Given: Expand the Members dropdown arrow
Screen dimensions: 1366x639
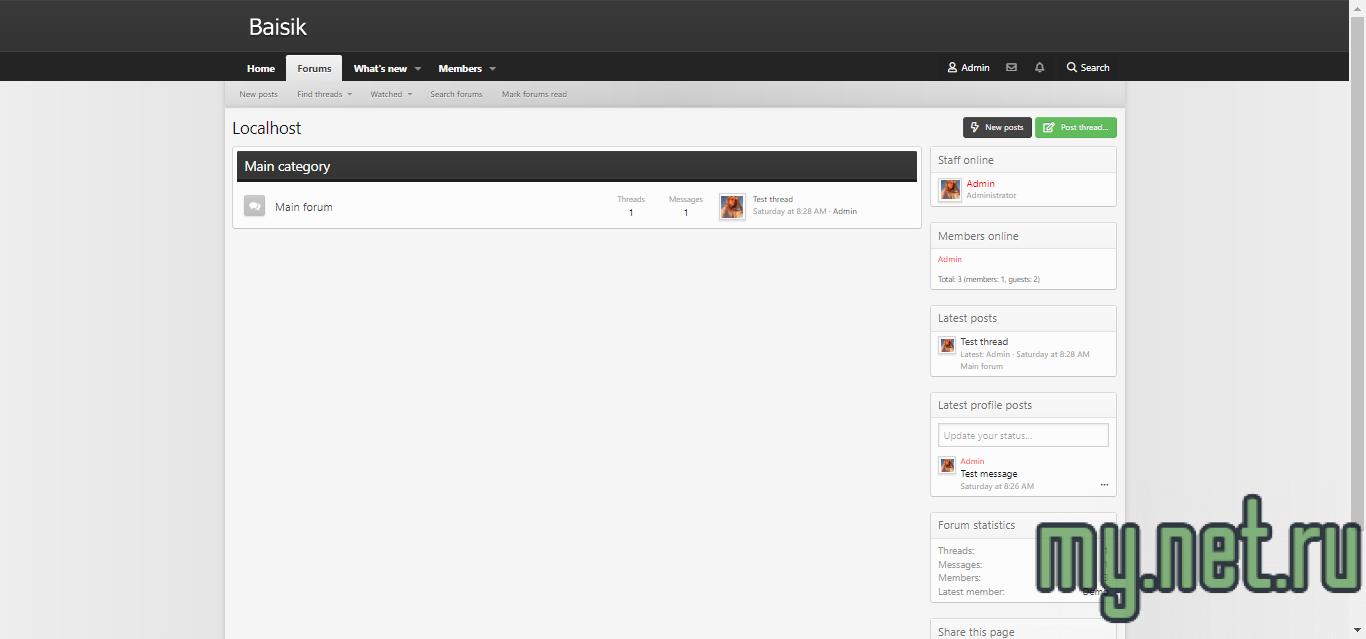Looking at the screenshot, I should pos(493,69).
